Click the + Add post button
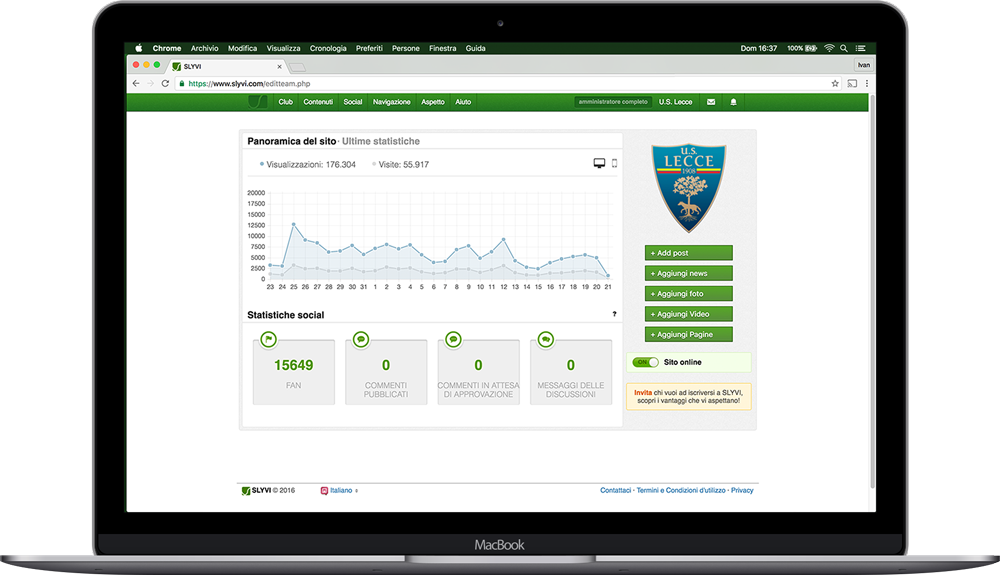The width and height of the screenshot is (1000, 575). coord(689,253)
